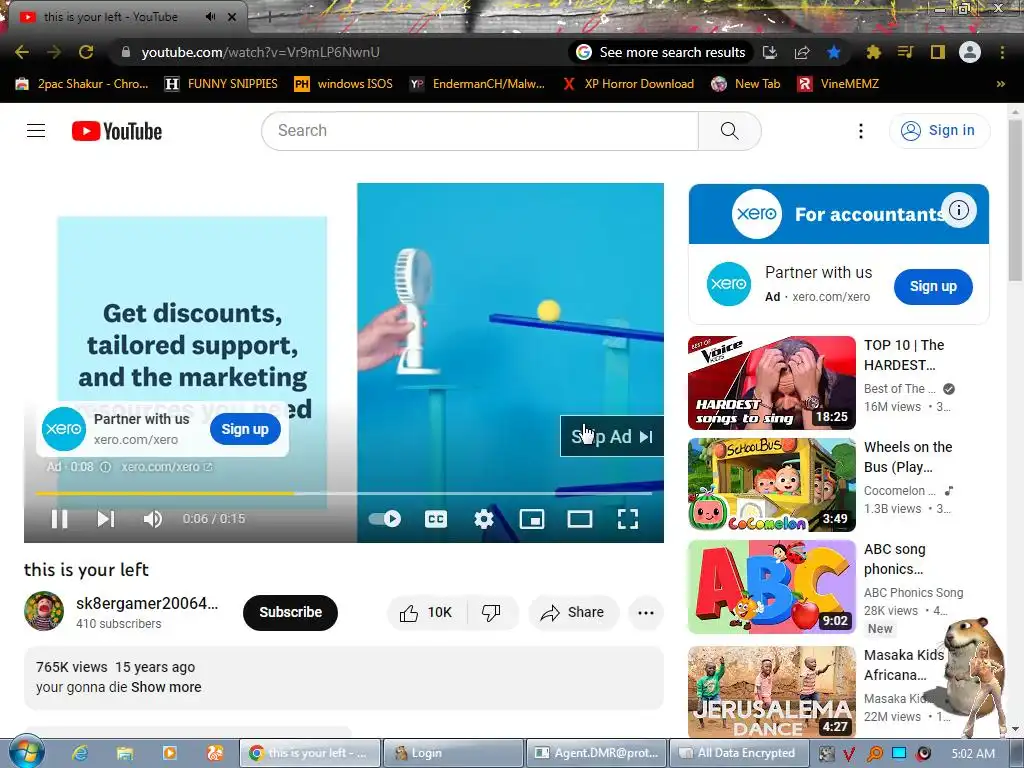Open Windows Explorer from the taskbar

click(125, 753)
